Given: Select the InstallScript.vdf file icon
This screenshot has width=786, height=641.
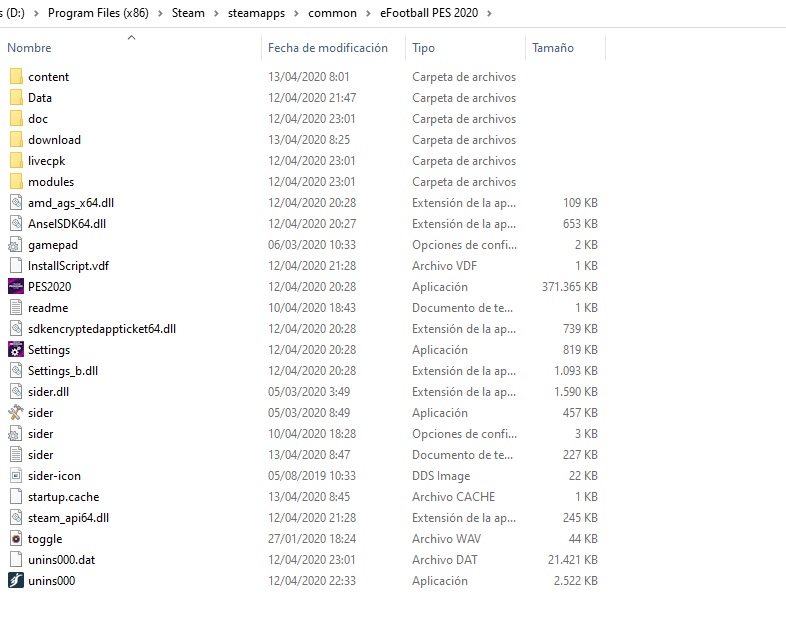Looking at the screenshot, I should point(16,266).
